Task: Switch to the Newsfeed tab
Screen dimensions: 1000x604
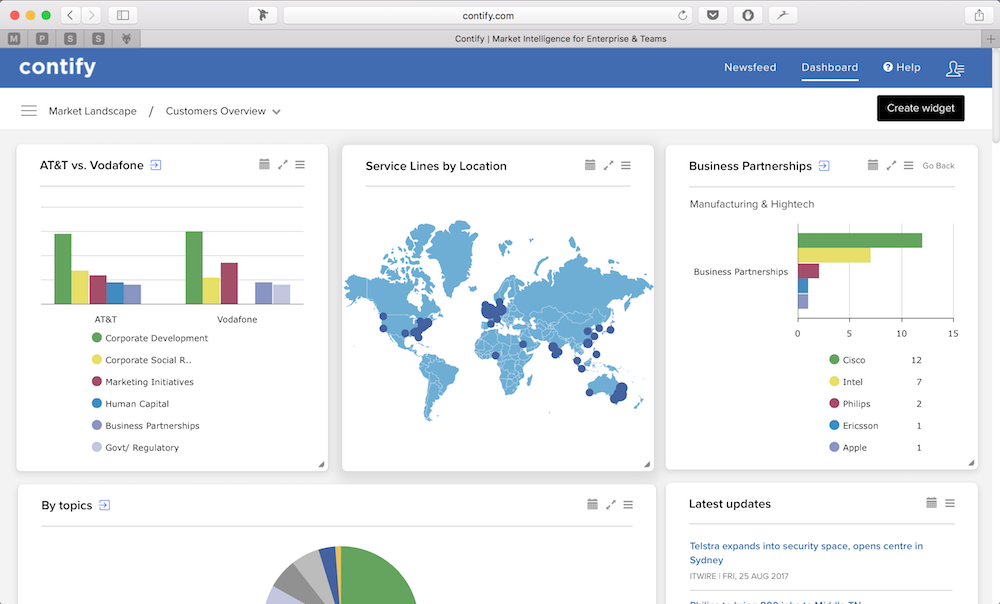Action: click(750, 67)
